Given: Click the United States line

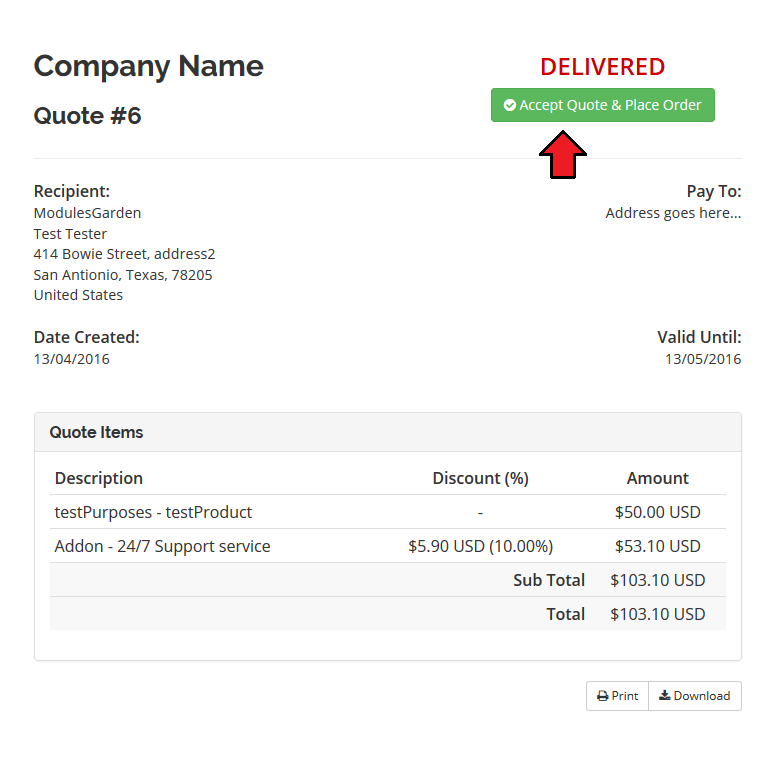Looking at the screenshot, I should [x=78, y=295].
